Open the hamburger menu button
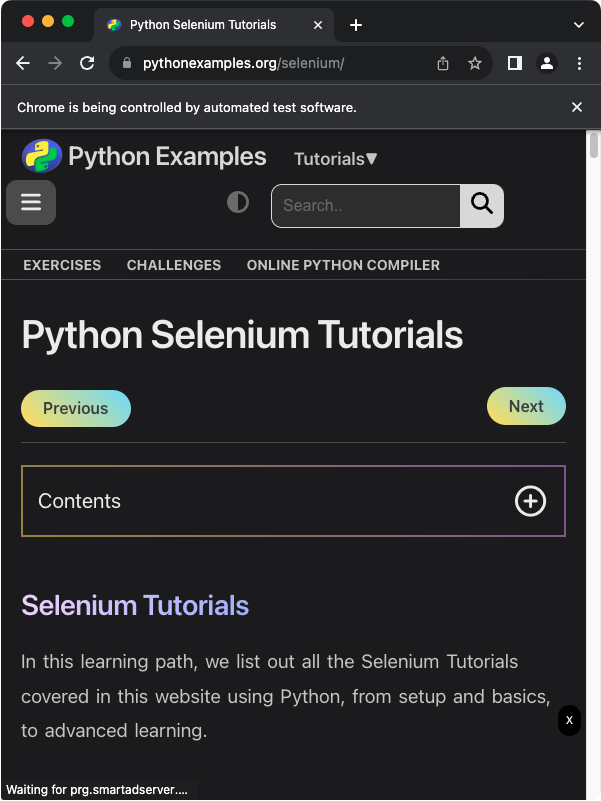The height and width of the screenshot is (801, 601). [31, 202]
